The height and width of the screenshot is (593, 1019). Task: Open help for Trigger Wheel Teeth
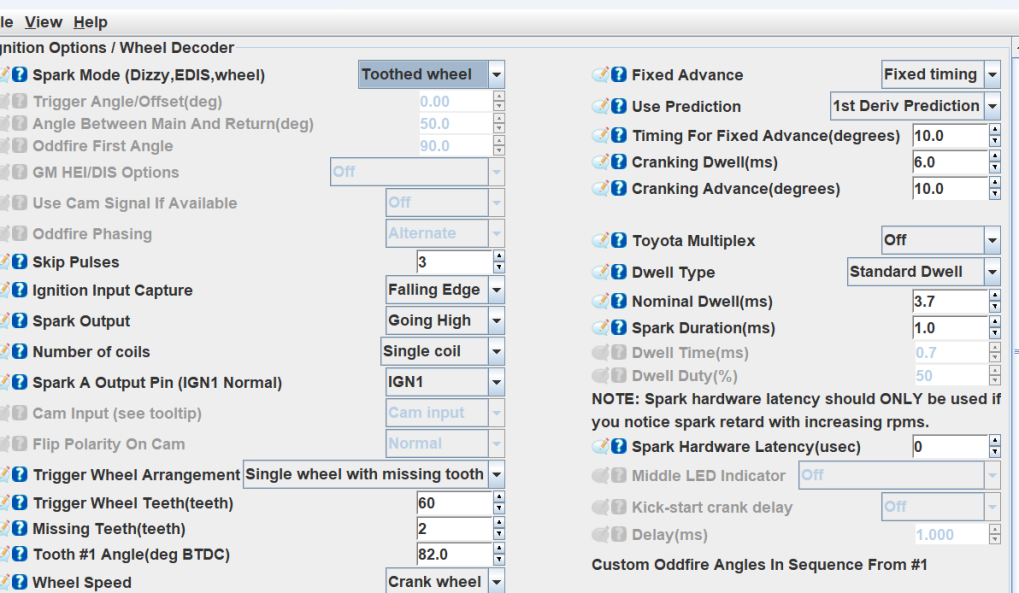[20, 503]
